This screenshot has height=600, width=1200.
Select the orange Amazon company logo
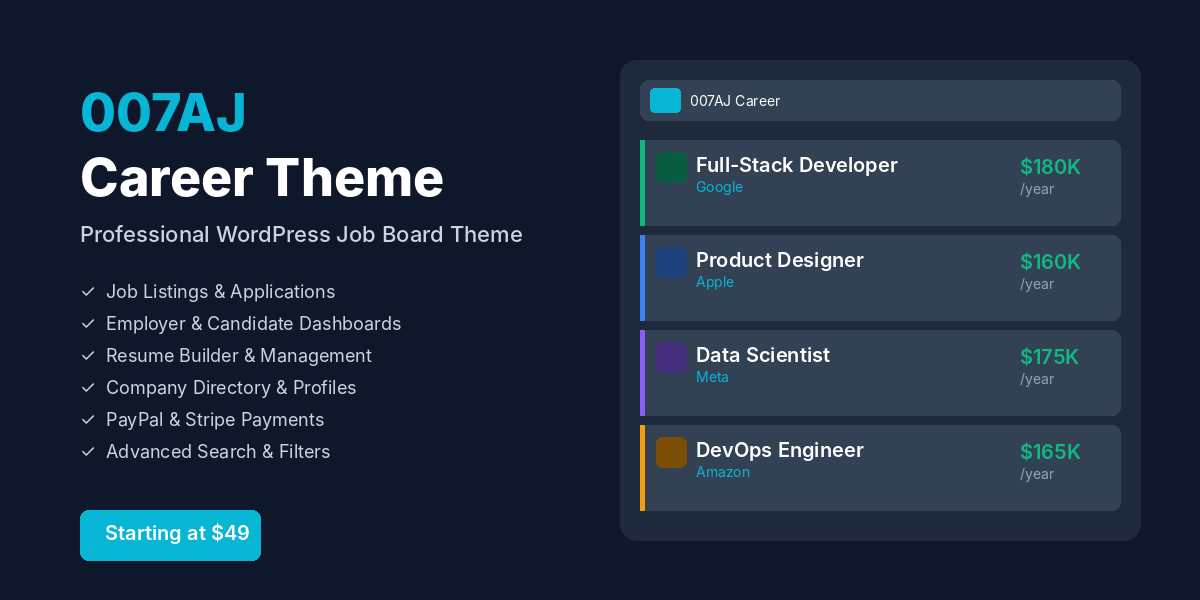672,452
